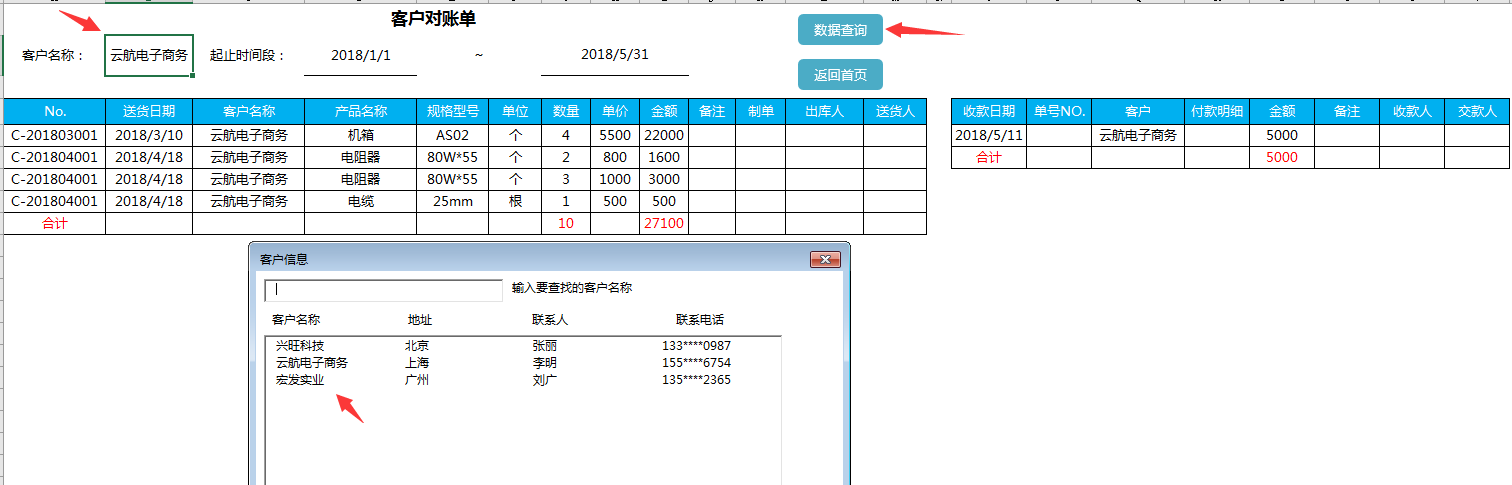Screen dimensions: 1512x485
Task: Click the 送货人 column header
Action: 895,111
